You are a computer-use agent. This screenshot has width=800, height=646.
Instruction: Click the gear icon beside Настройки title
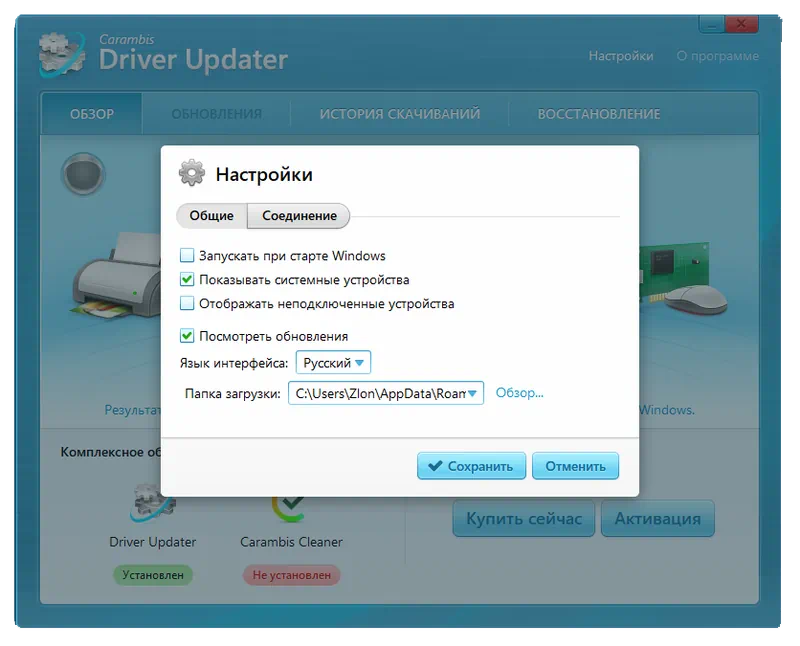tap(192, 173)
